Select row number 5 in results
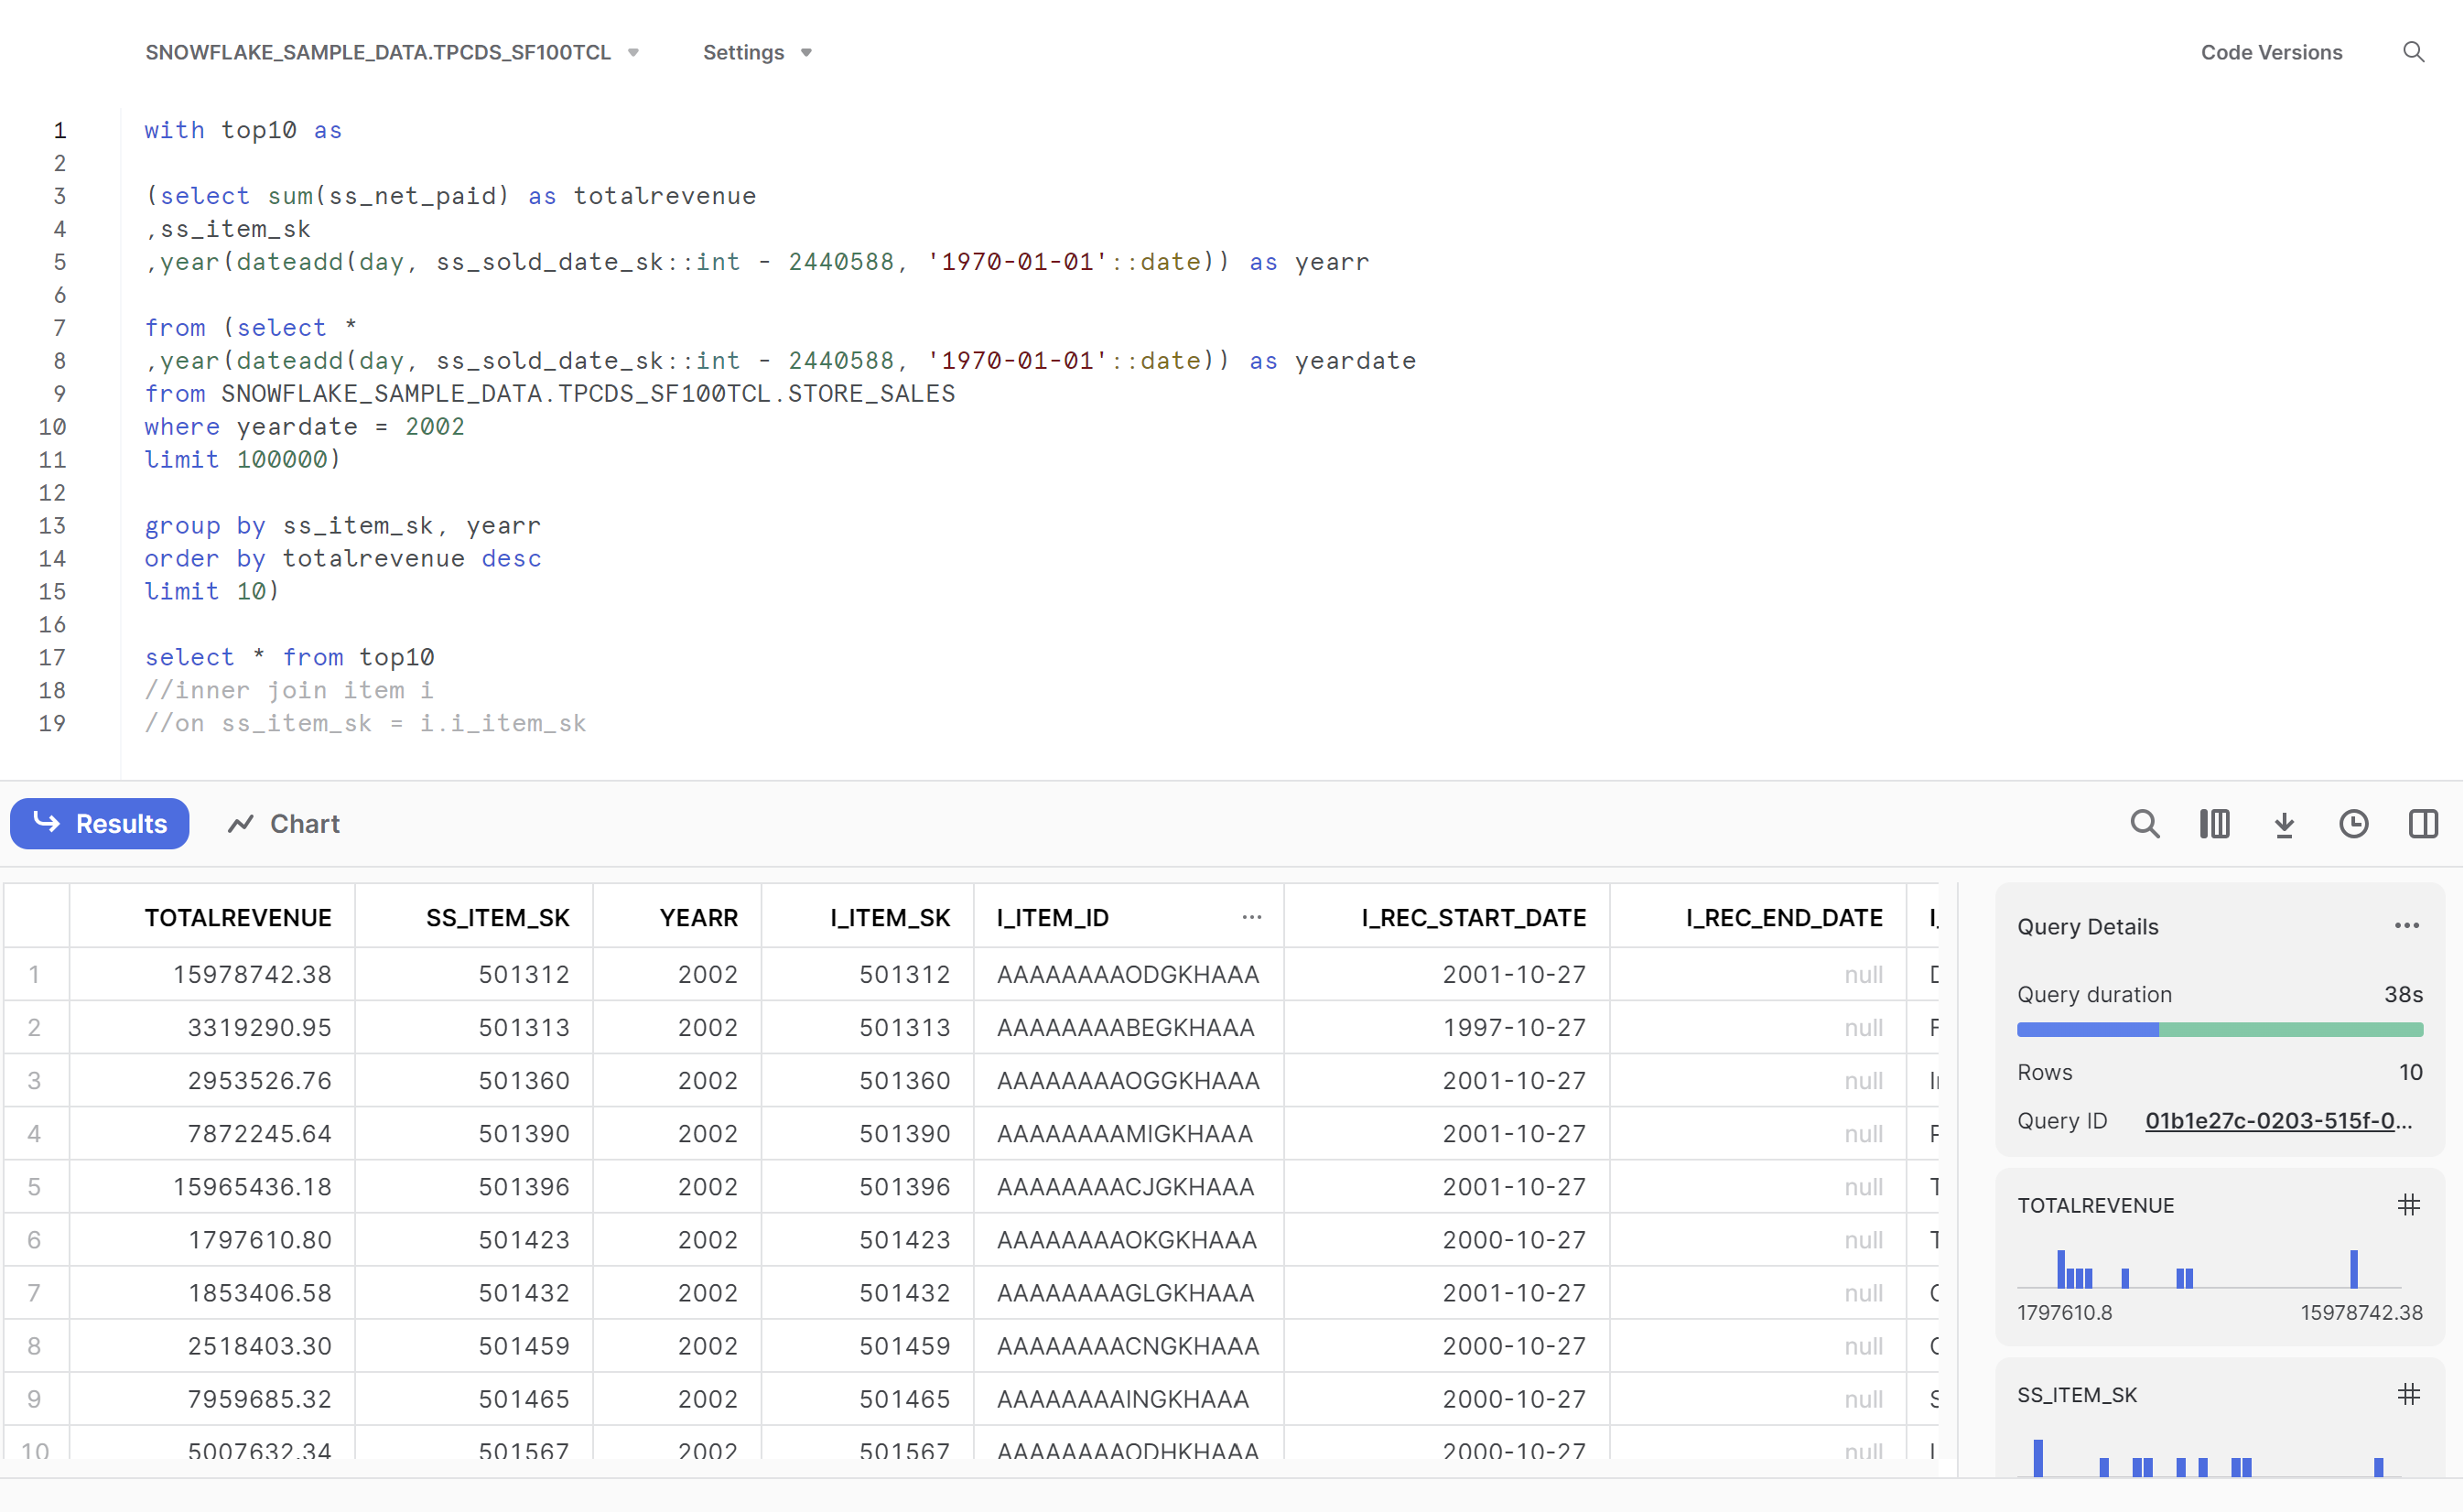The height and width of the screenshot is (1512, 2464). click(35, 1187)
